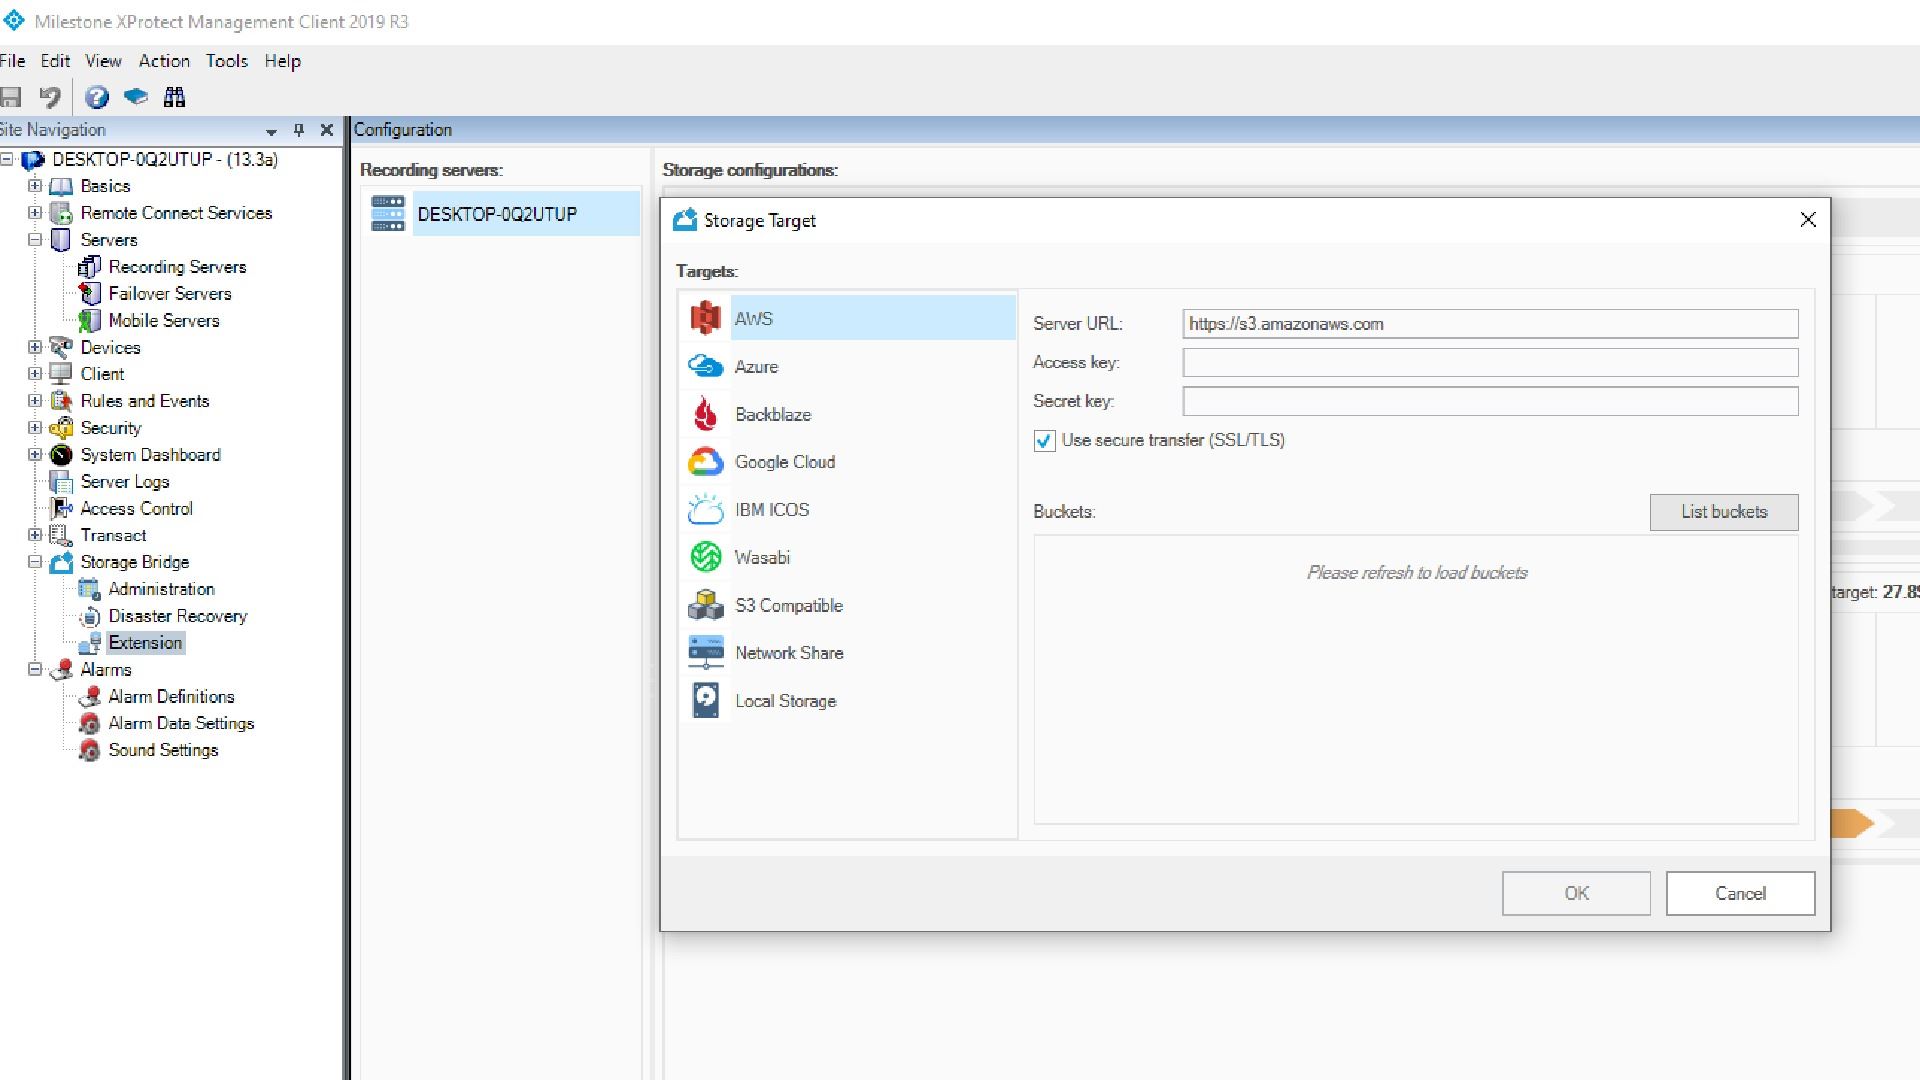
Task: Select the Transact tree item
Action: click(x=113, y=535)
